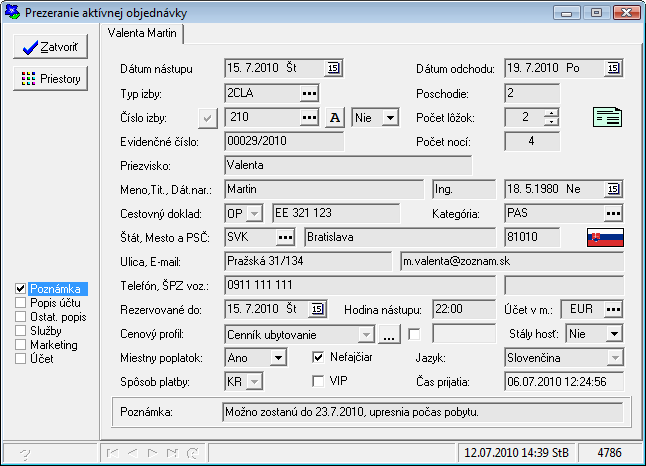The width and height of the screenshot is (646, 466).
Task: Browse room numbers next to 210
Action: tap(309, 118)
